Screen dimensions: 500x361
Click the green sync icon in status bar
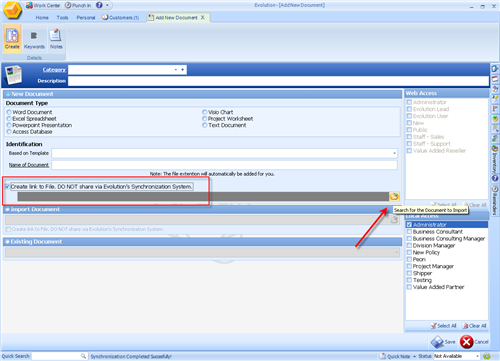487,356
